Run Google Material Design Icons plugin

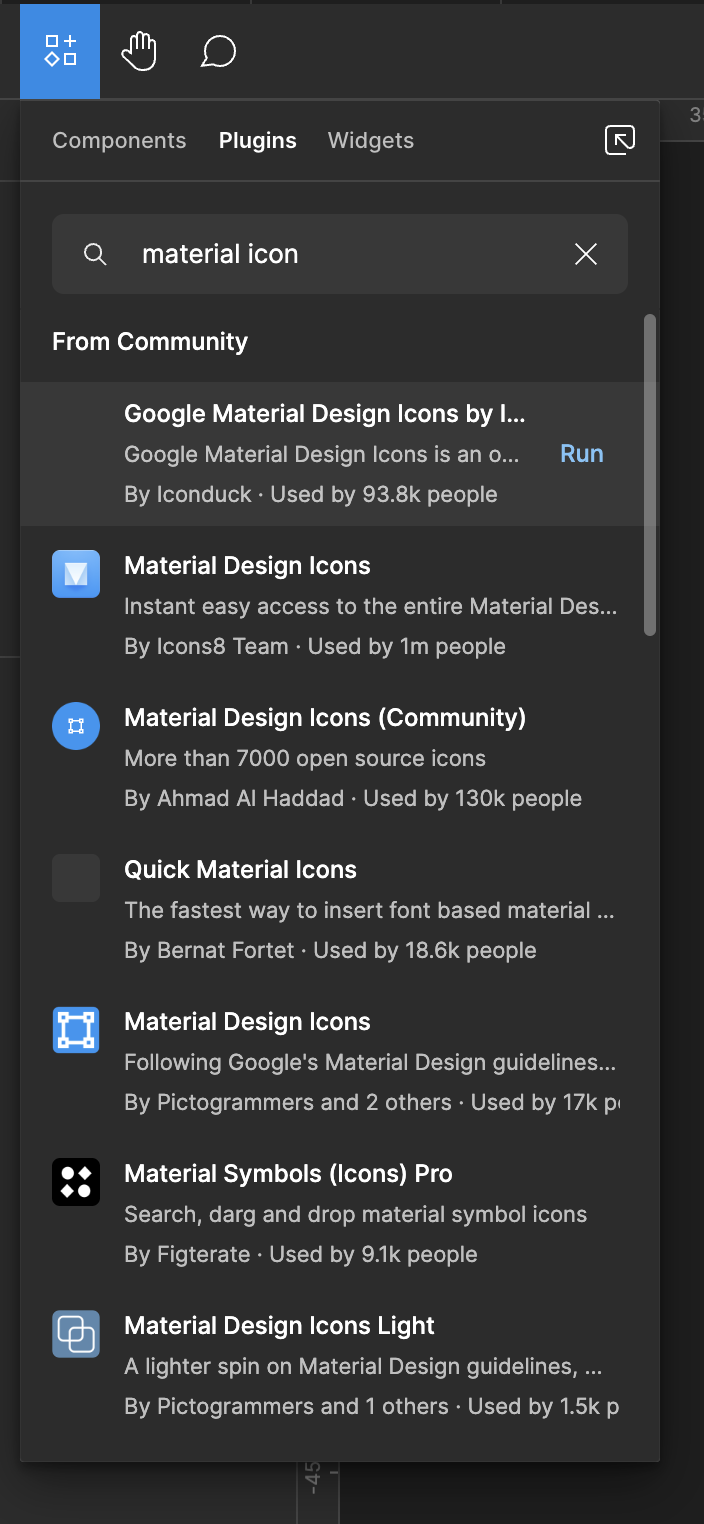click(x=582, y=454)
